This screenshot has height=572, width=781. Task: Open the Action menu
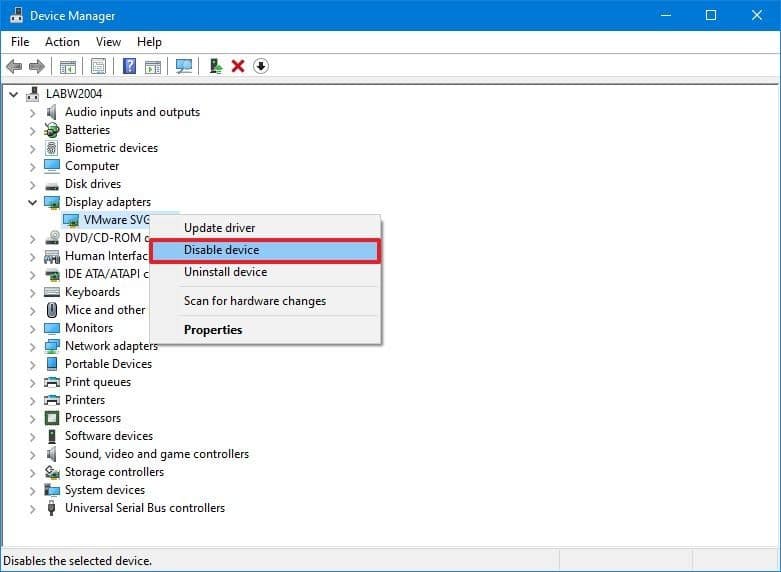62,42
